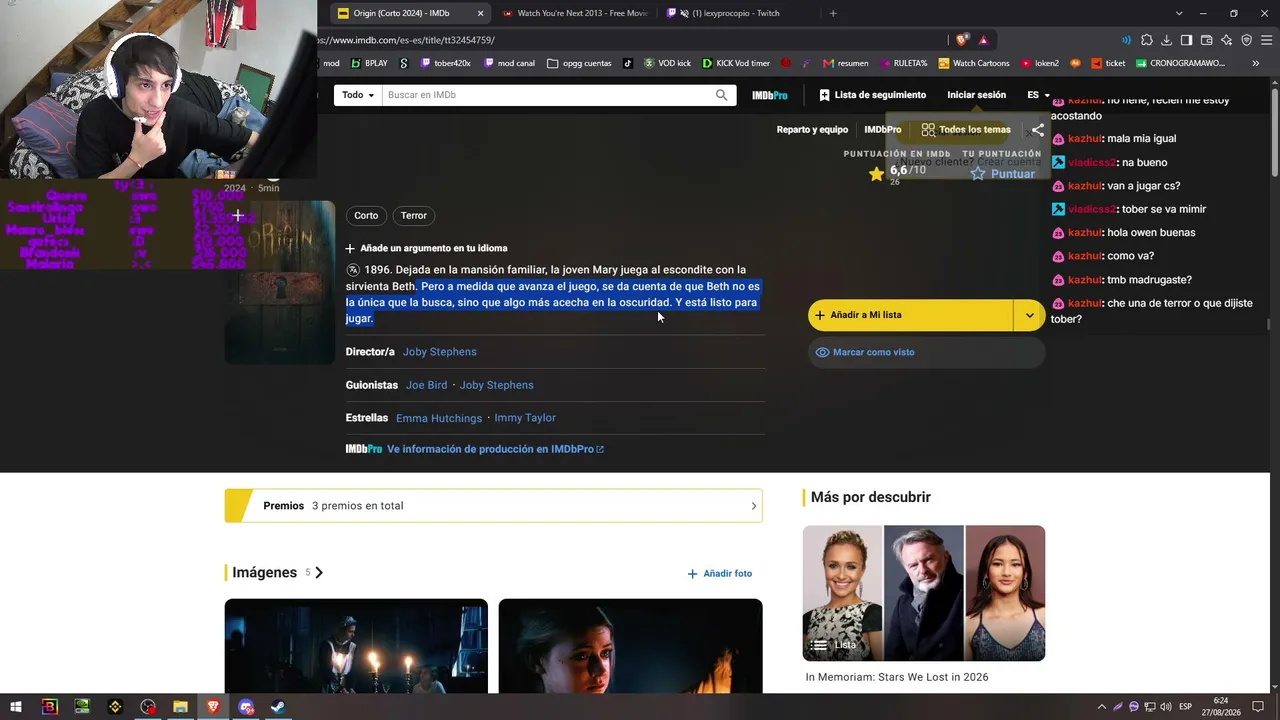Show hidden system tray icons
Viewport: 1280px width, 720px height.
coord(1102,707)
